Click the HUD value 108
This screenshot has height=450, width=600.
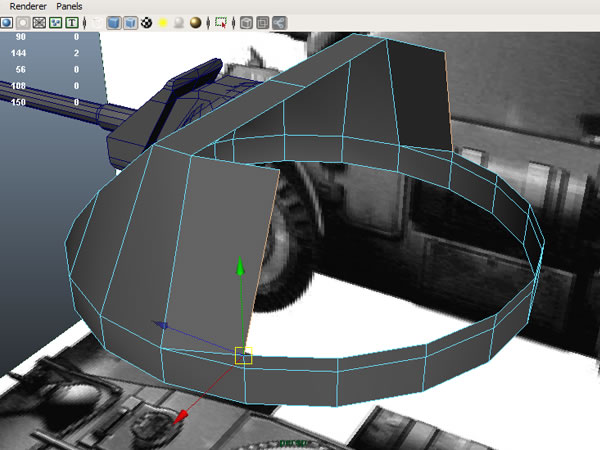(18, 86)
